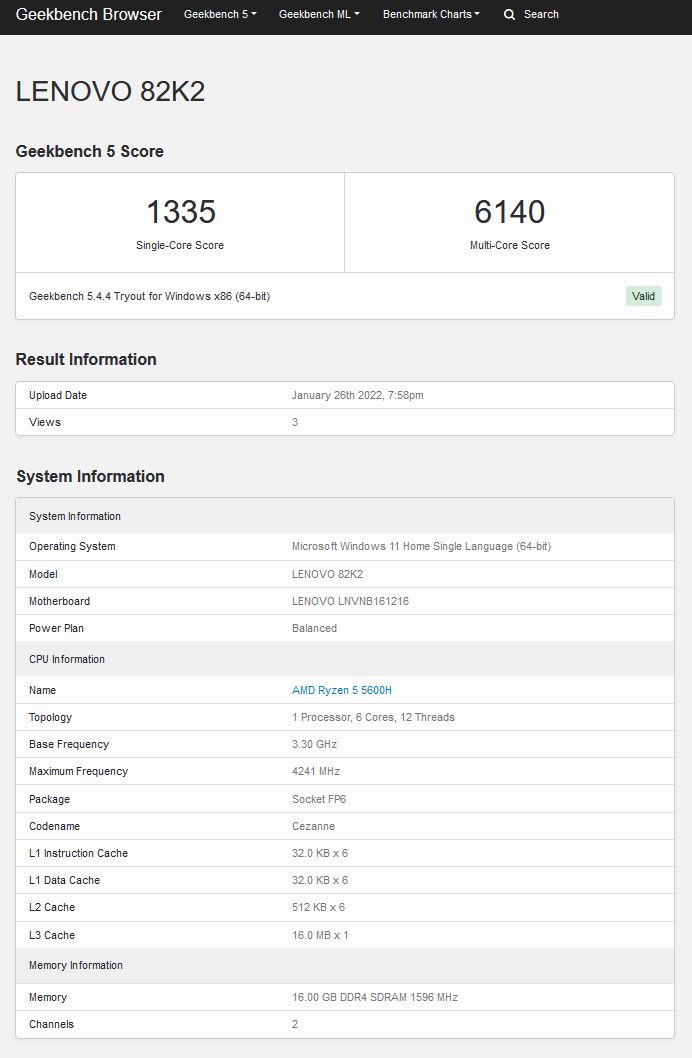
Task: Click motherboard value LENOVO LNVNB161216
Action: point(350,601)
